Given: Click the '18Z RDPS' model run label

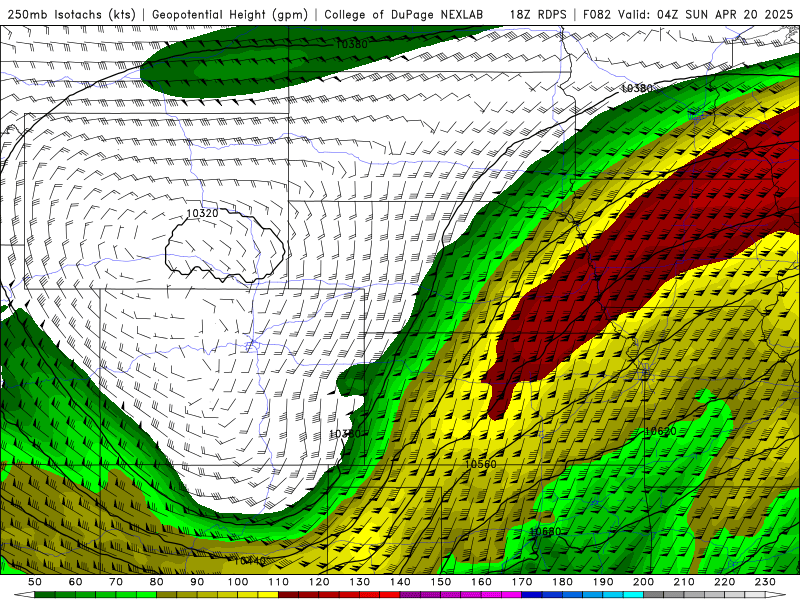Looking at the screenshot, I should click(538, 14).
